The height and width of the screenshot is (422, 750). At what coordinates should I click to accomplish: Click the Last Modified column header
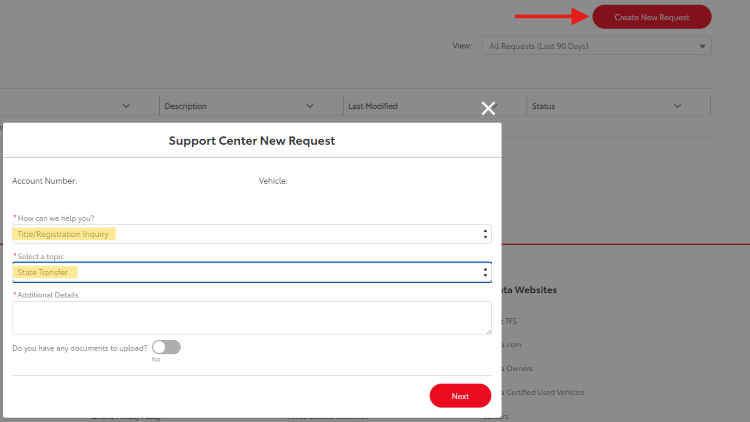click(372, 106)
